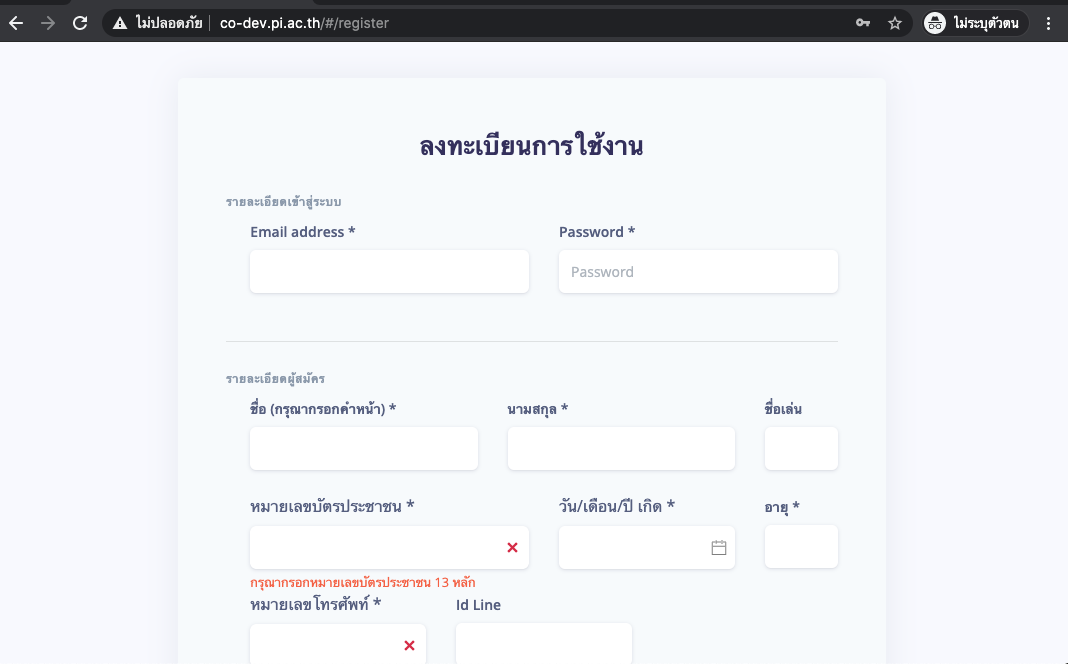1068x664 pixels.
Task: Click the age (อายุ) input field
Action: click(x=801, y=547)
